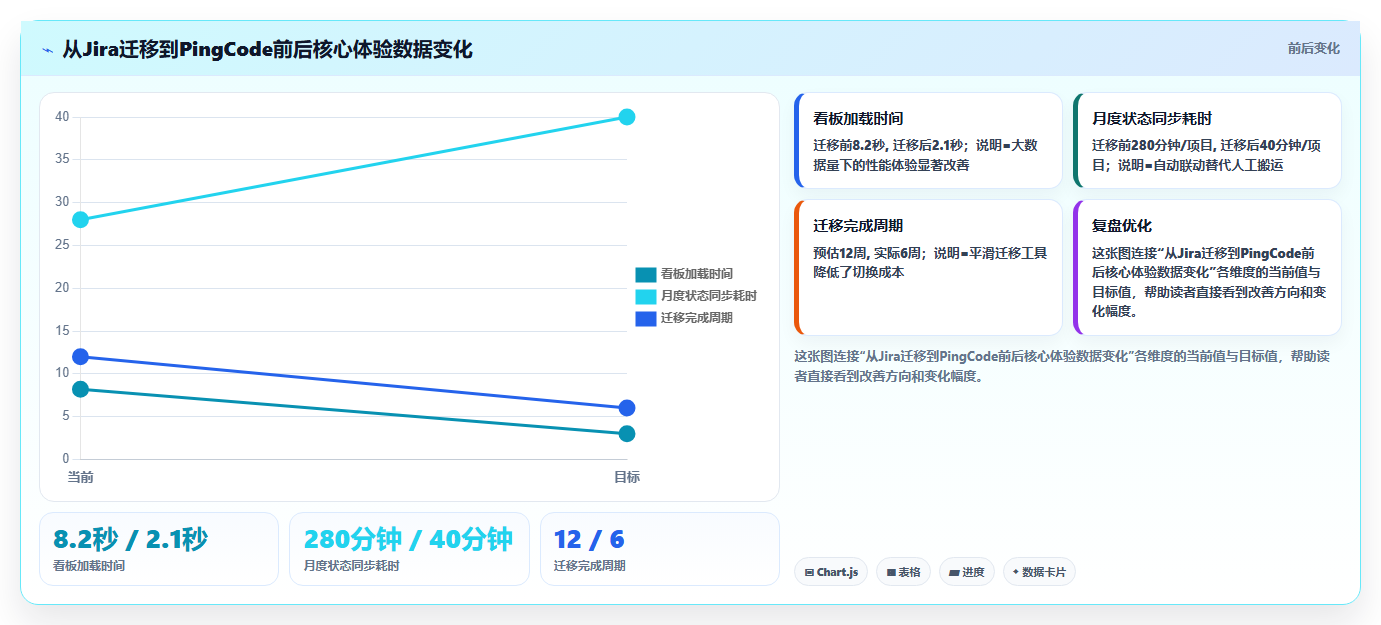Click the 表格 tag
This screenshot has height=625, width=1381.
point(903,572)
